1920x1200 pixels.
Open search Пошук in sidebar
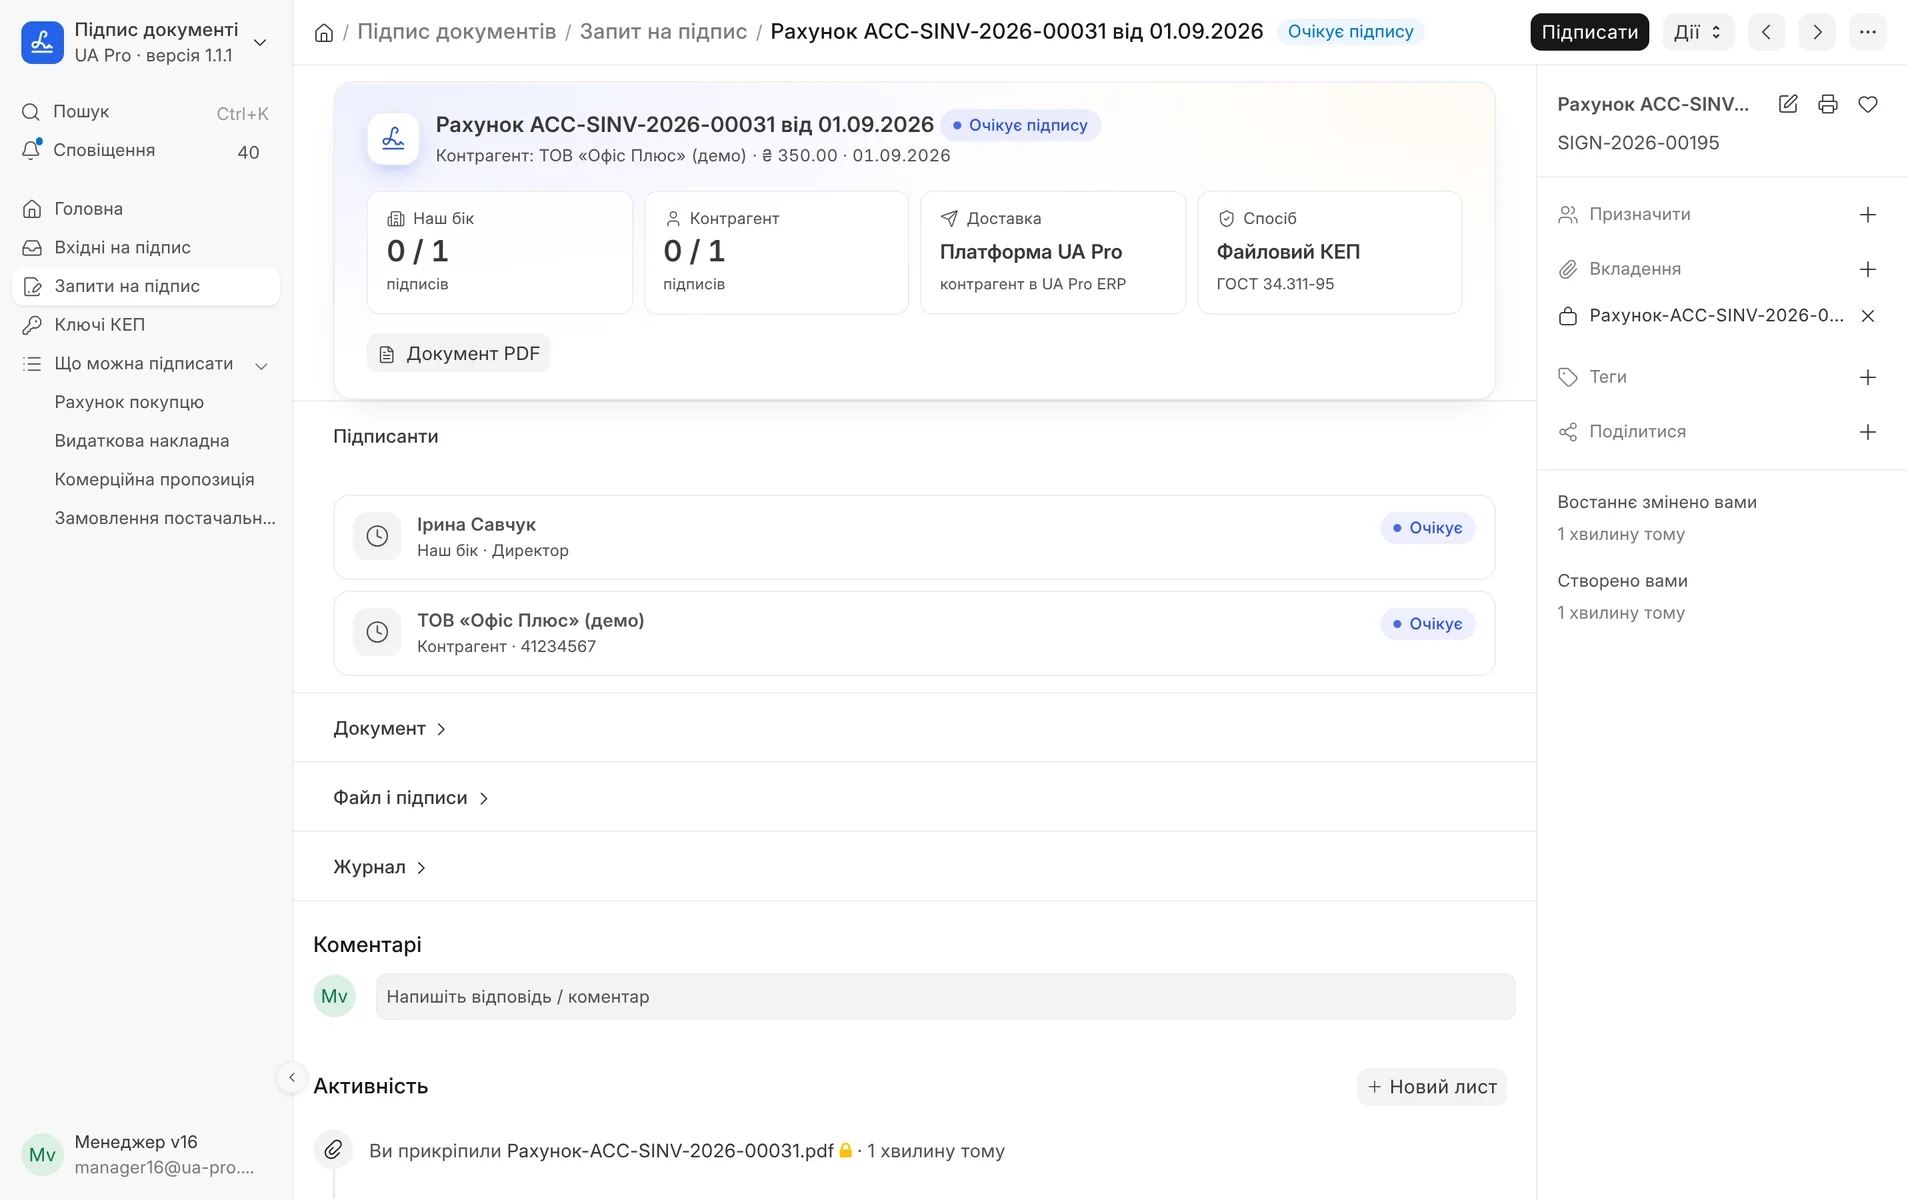[x=145, y=112]
